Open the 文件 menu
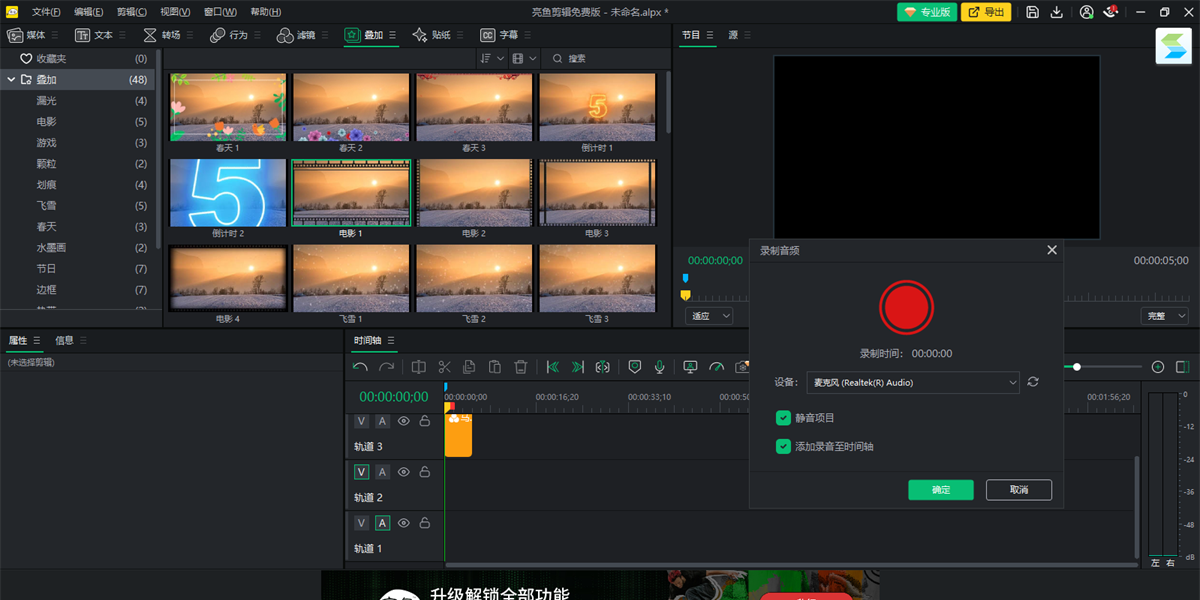Screen dimensions: 1200x600 tap(45, 12)
